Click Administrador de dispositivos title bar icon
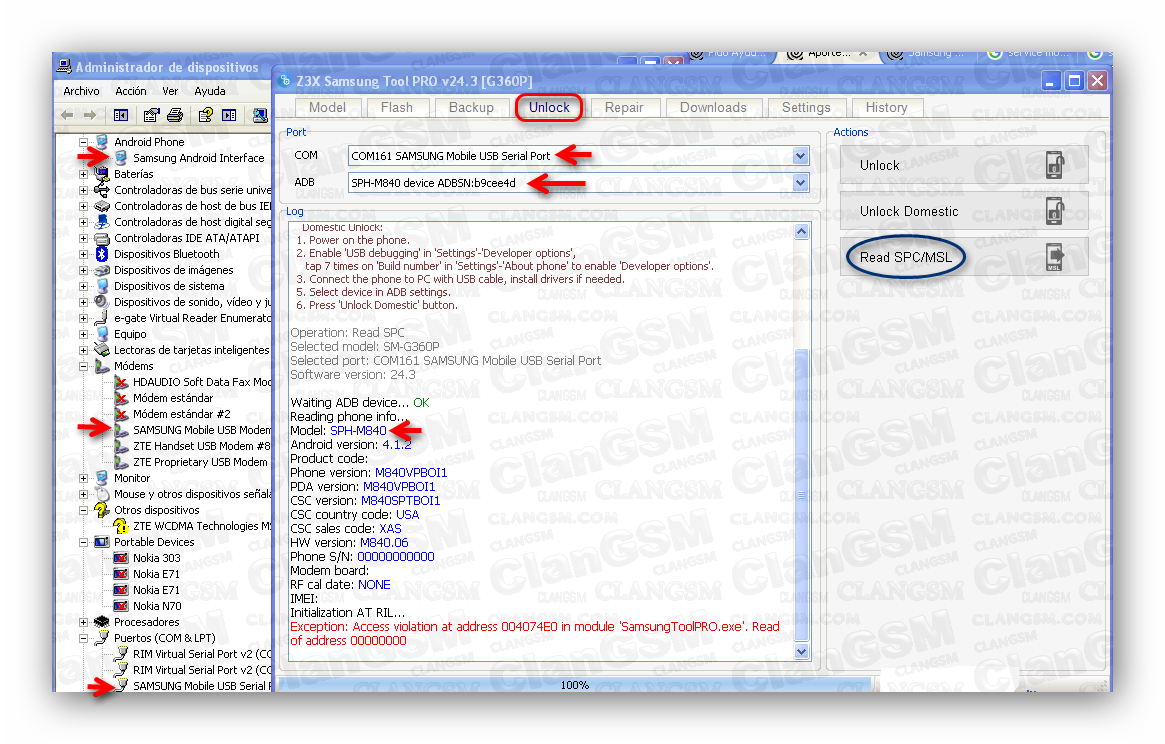This screenshot has width=1165, height=744. 65,67
